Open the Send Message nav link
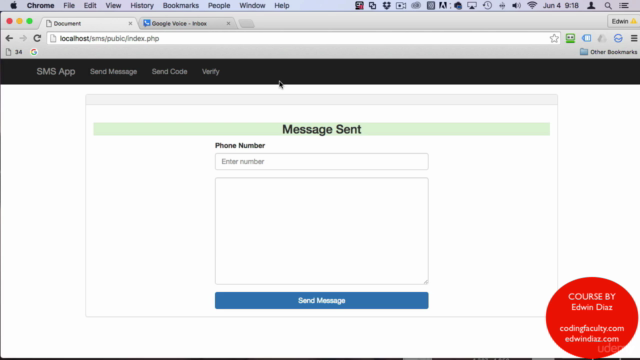The width and height of the screenshot is (640, 360). [113, 71]
